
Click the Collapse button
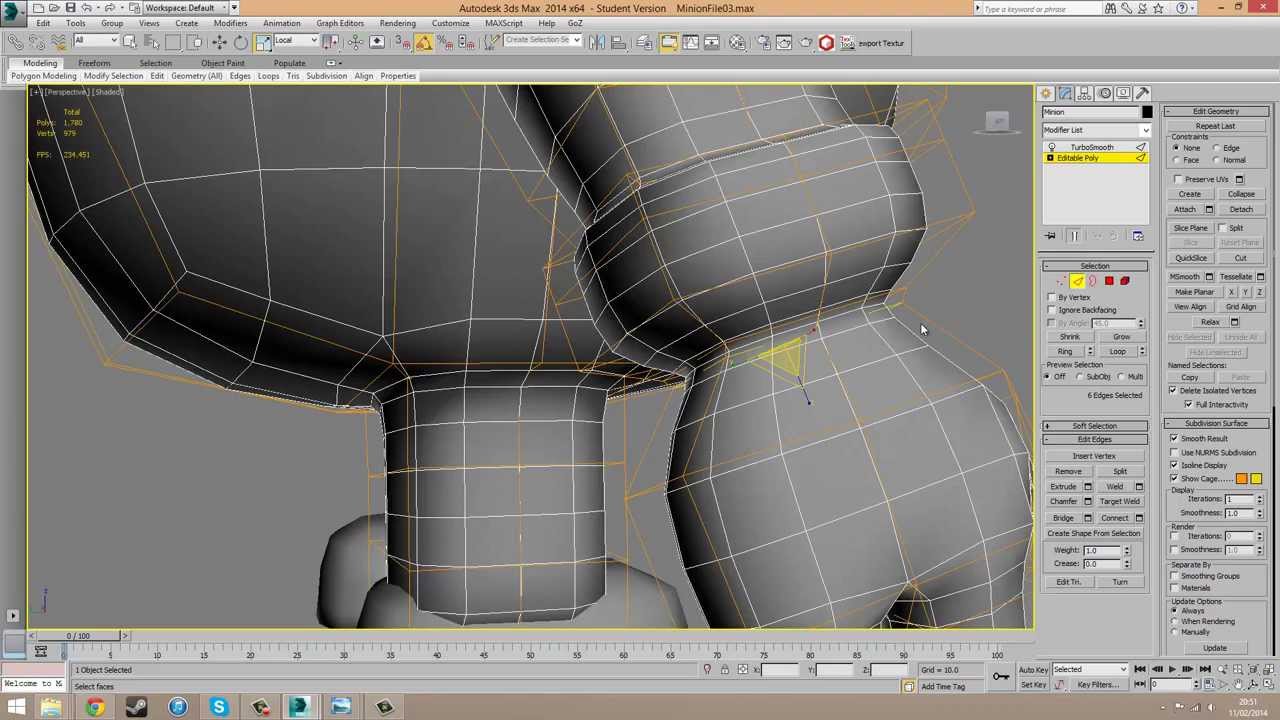click(x=1241, y=195)
